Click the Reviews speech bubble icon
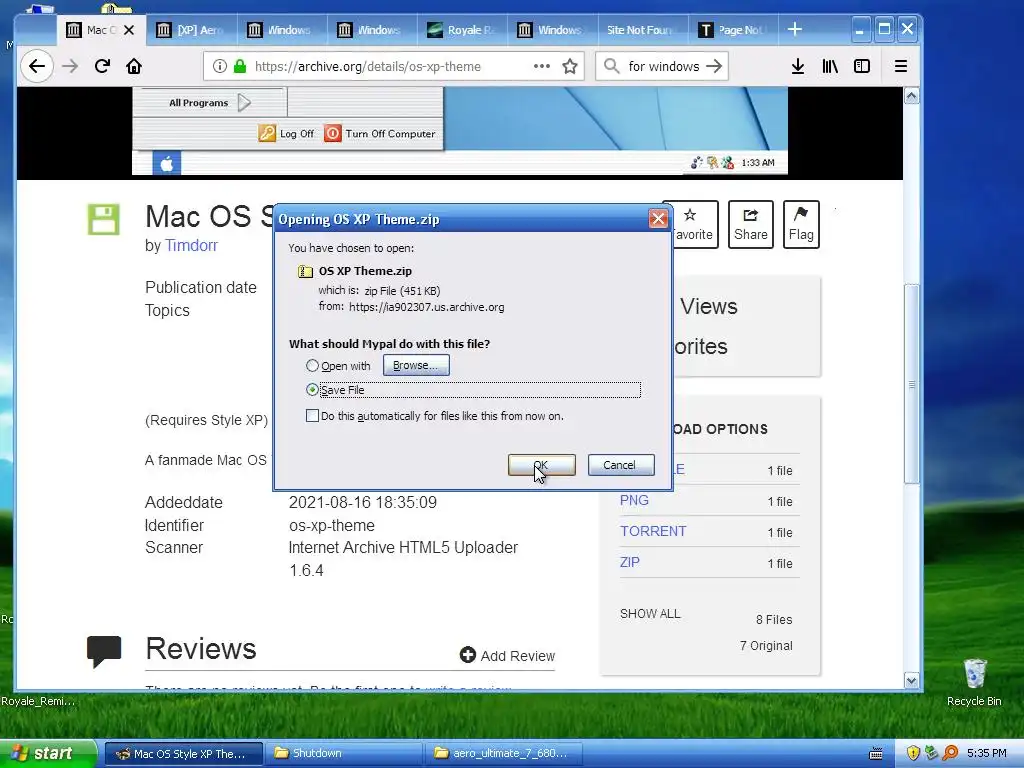The image size is (1024, 768). click(x=104, y=650)
